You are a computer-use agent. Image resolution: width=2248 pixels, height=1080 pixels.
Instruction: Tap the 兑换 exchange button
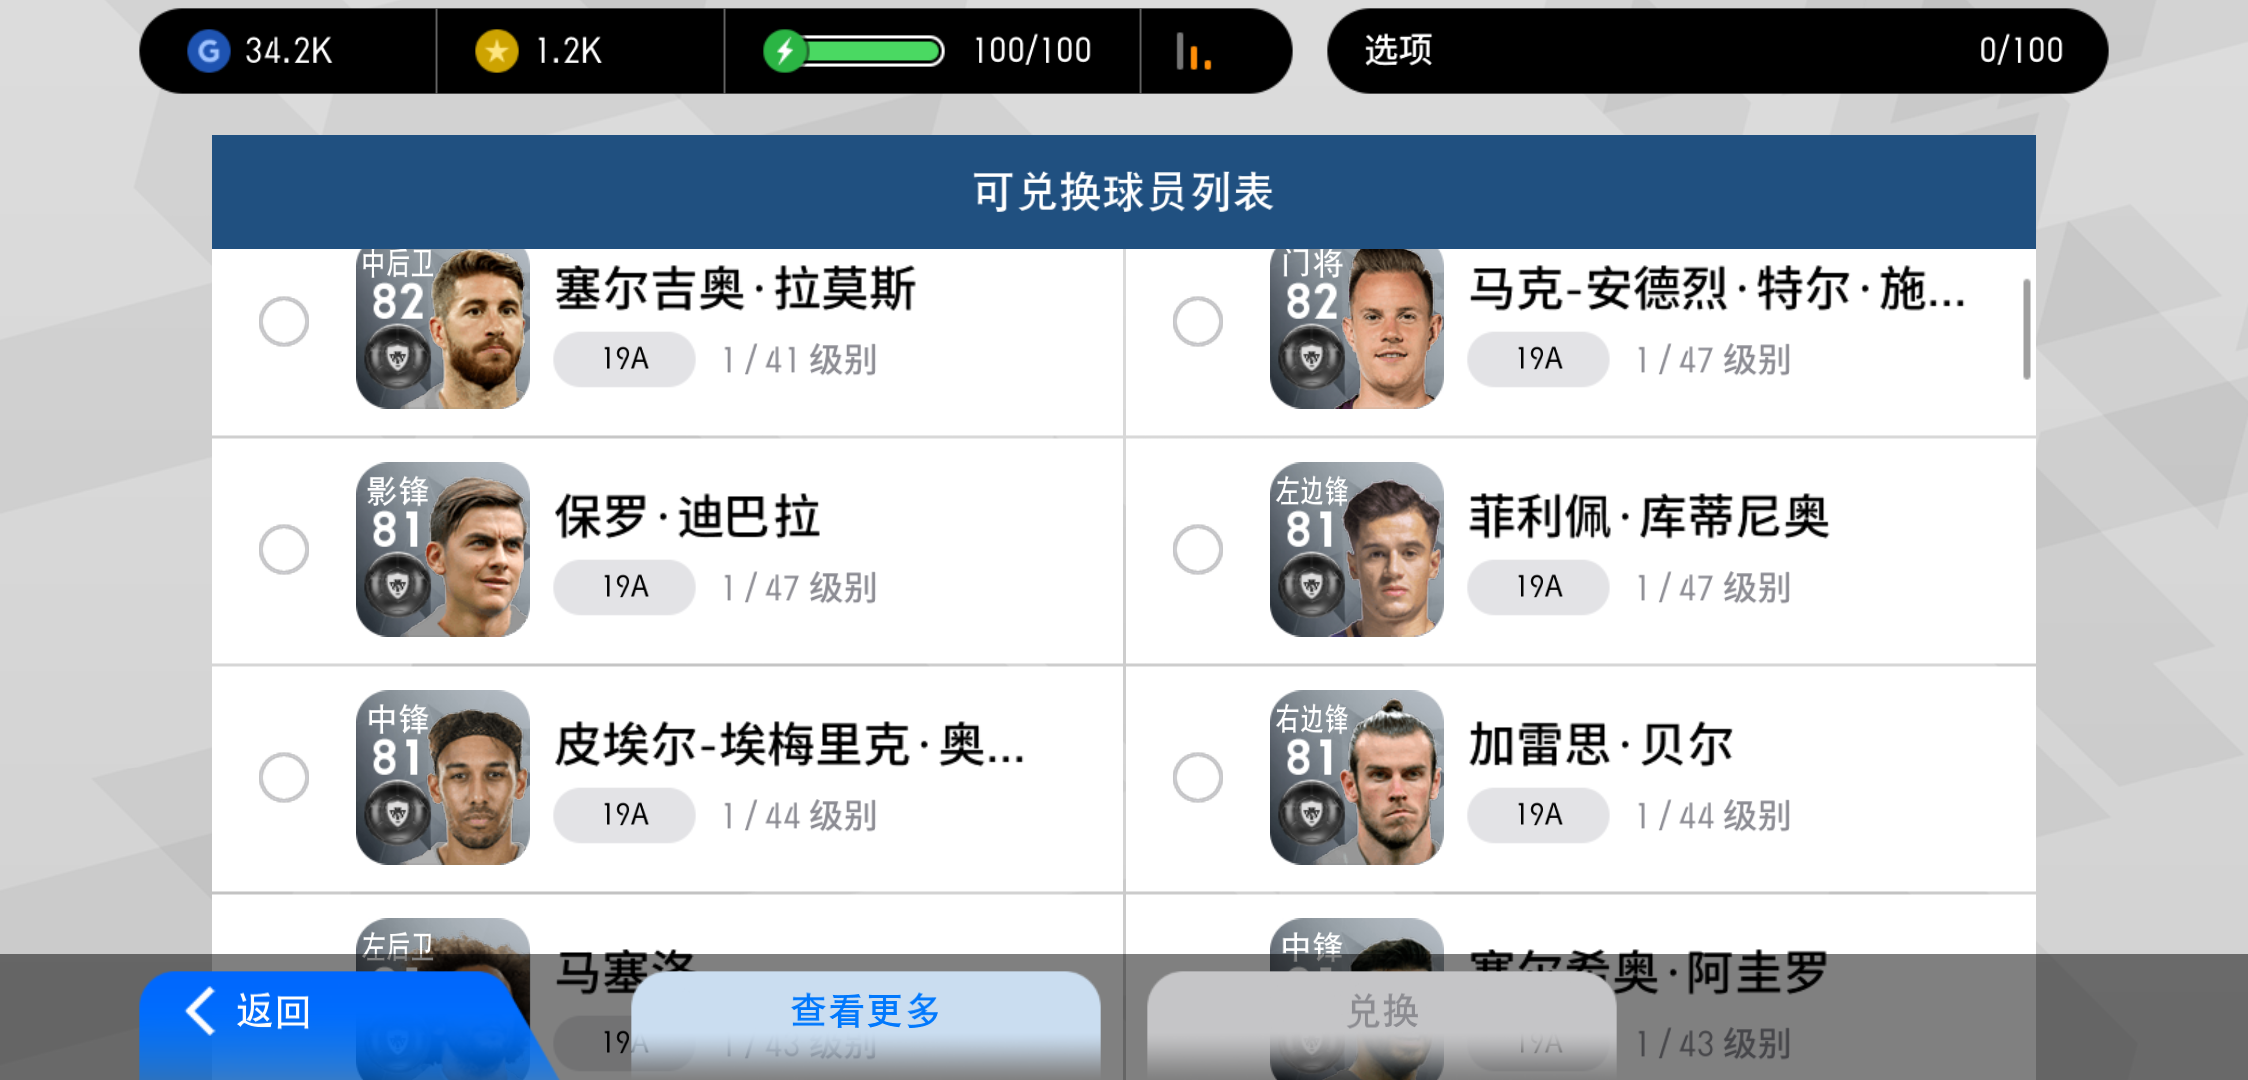[x=1382, y=1011]
